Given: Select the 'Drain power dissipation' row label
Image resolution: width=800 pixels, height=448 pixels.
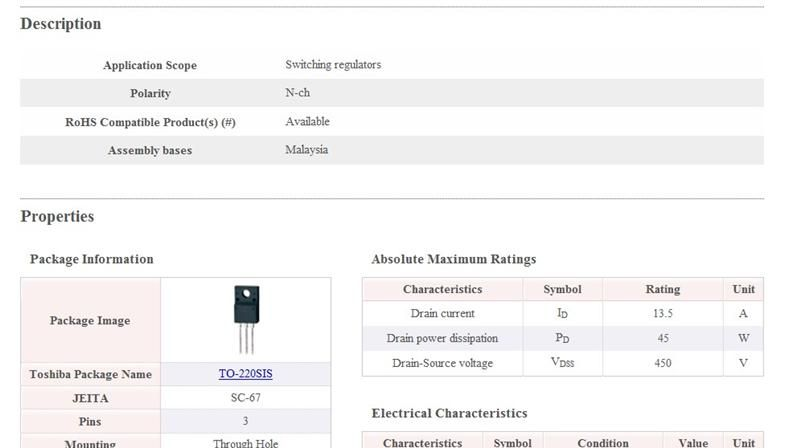Looking at the screenshot, I should click(x=442, y=338).
